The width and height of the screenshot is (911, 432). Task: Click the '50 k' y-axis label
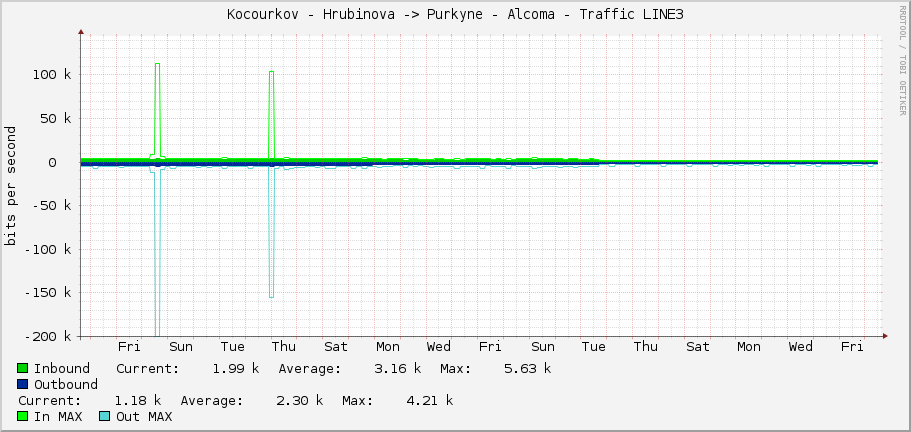56,118
